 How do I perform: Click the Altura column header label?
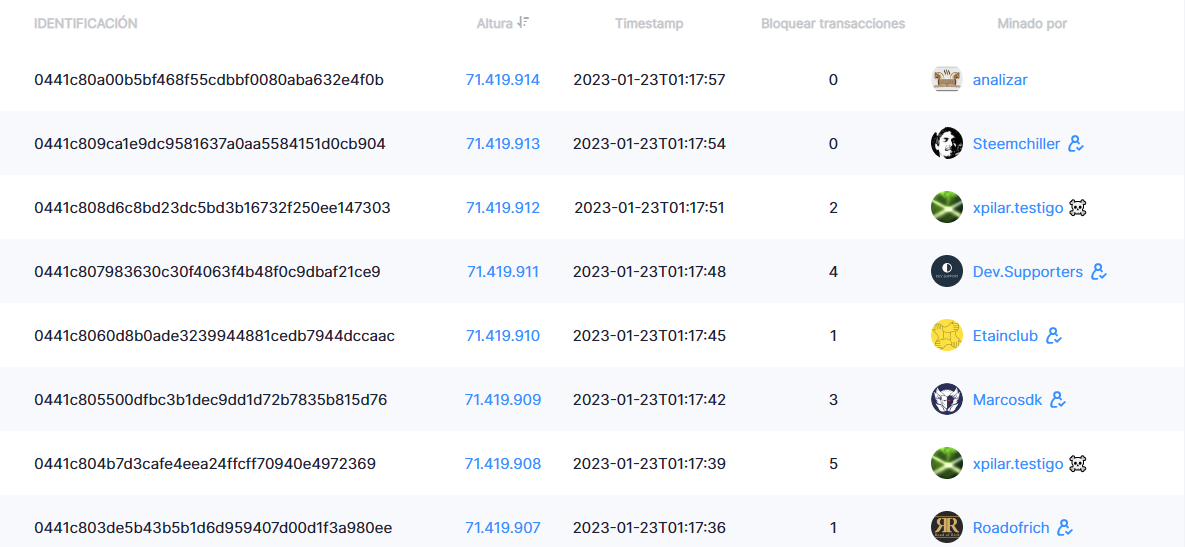[494, 23]
